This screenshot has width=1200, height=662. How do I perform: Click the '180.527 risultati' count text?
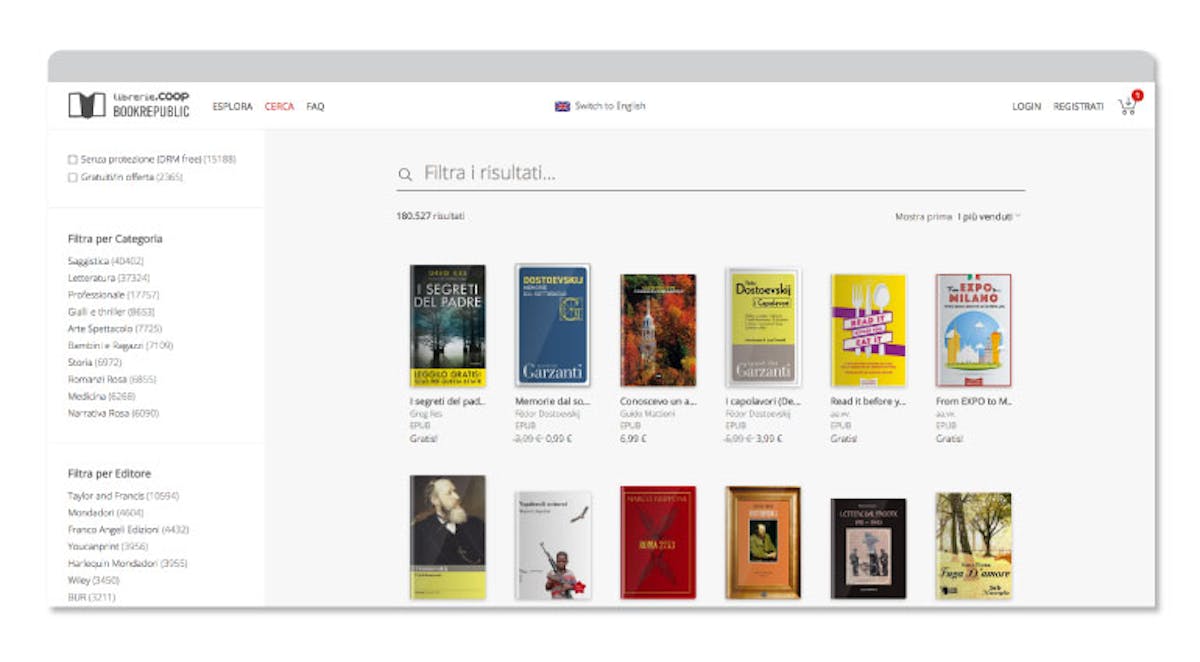(x=430, y=216)
